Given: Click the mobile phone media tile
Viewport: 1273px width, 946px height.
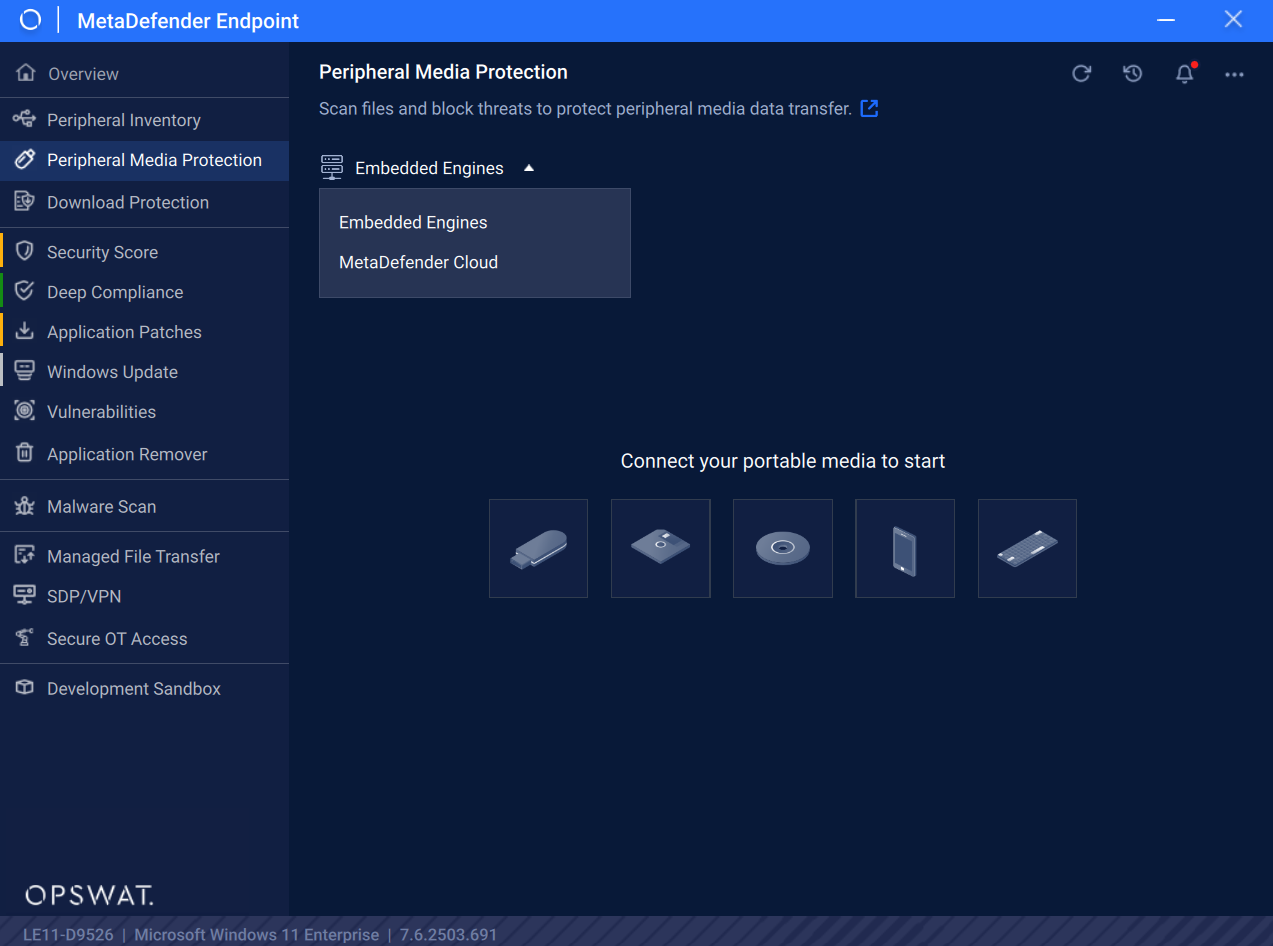Looking at the screenshot, I should (905, 548).
